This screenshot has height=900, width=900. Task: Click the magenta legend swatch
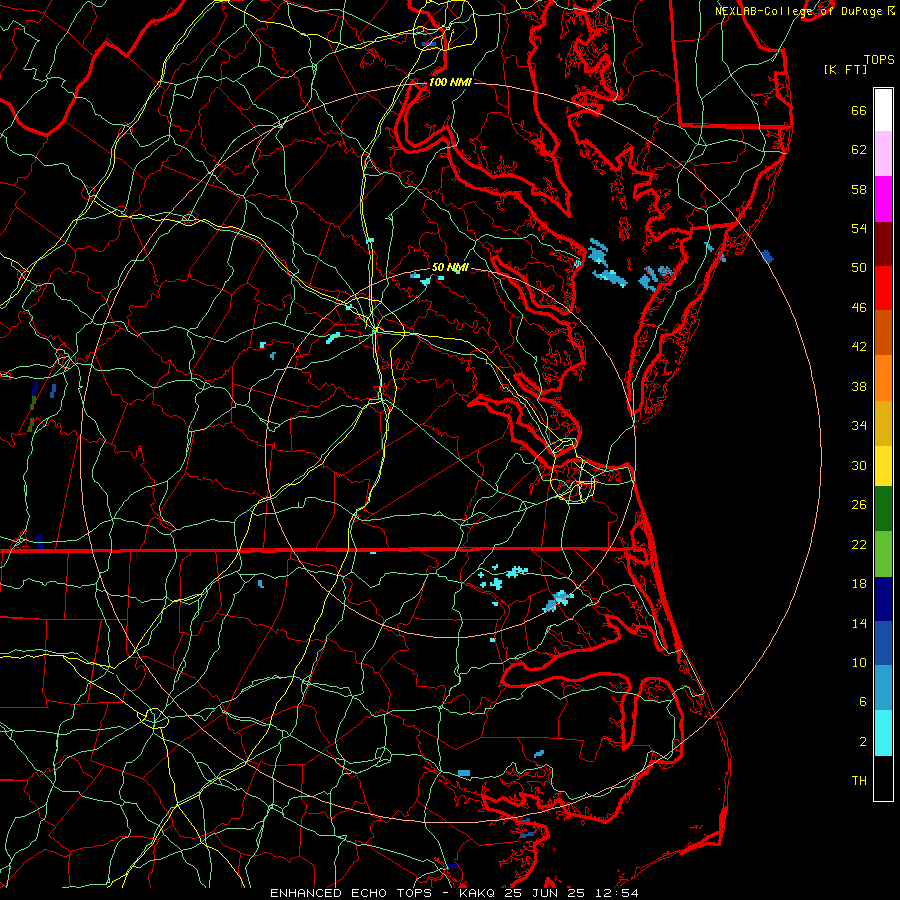tap(883, 199)
